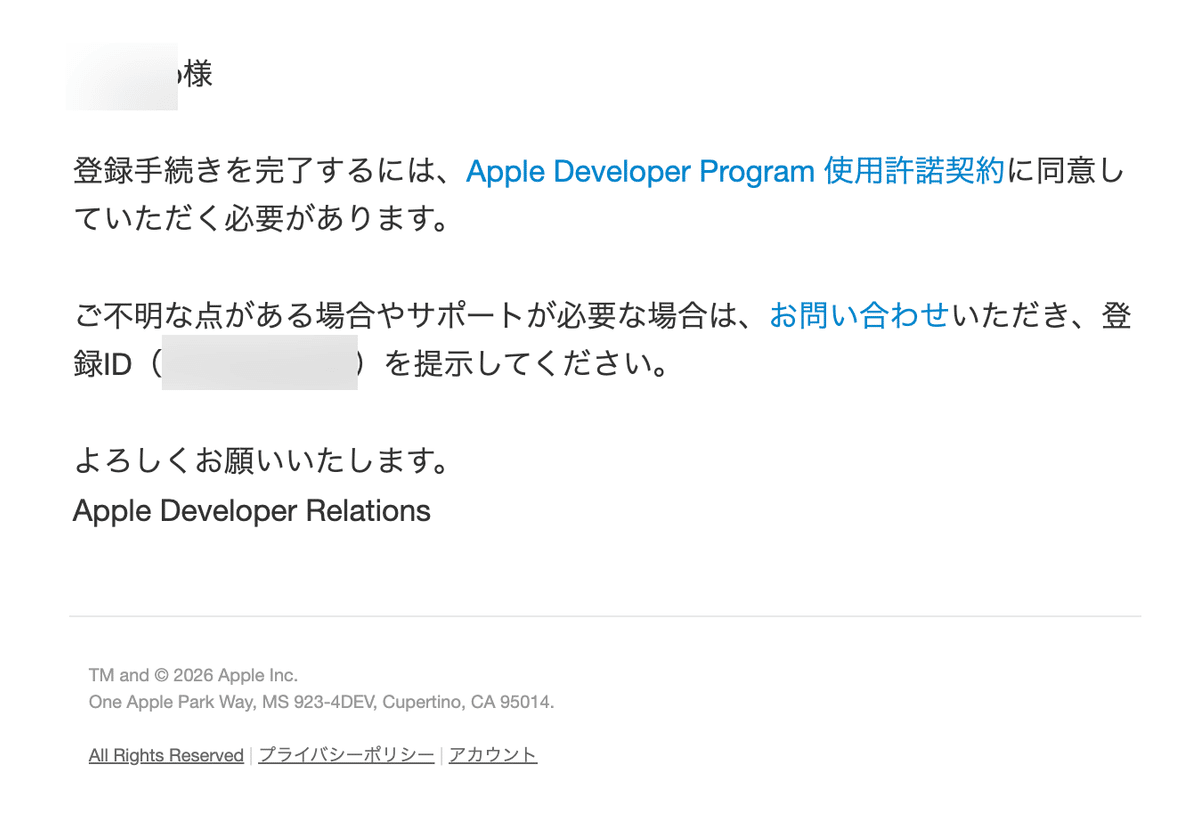
Task: Click the TM and © 2026 Apple Inc. text
Action: coord(193,675)
